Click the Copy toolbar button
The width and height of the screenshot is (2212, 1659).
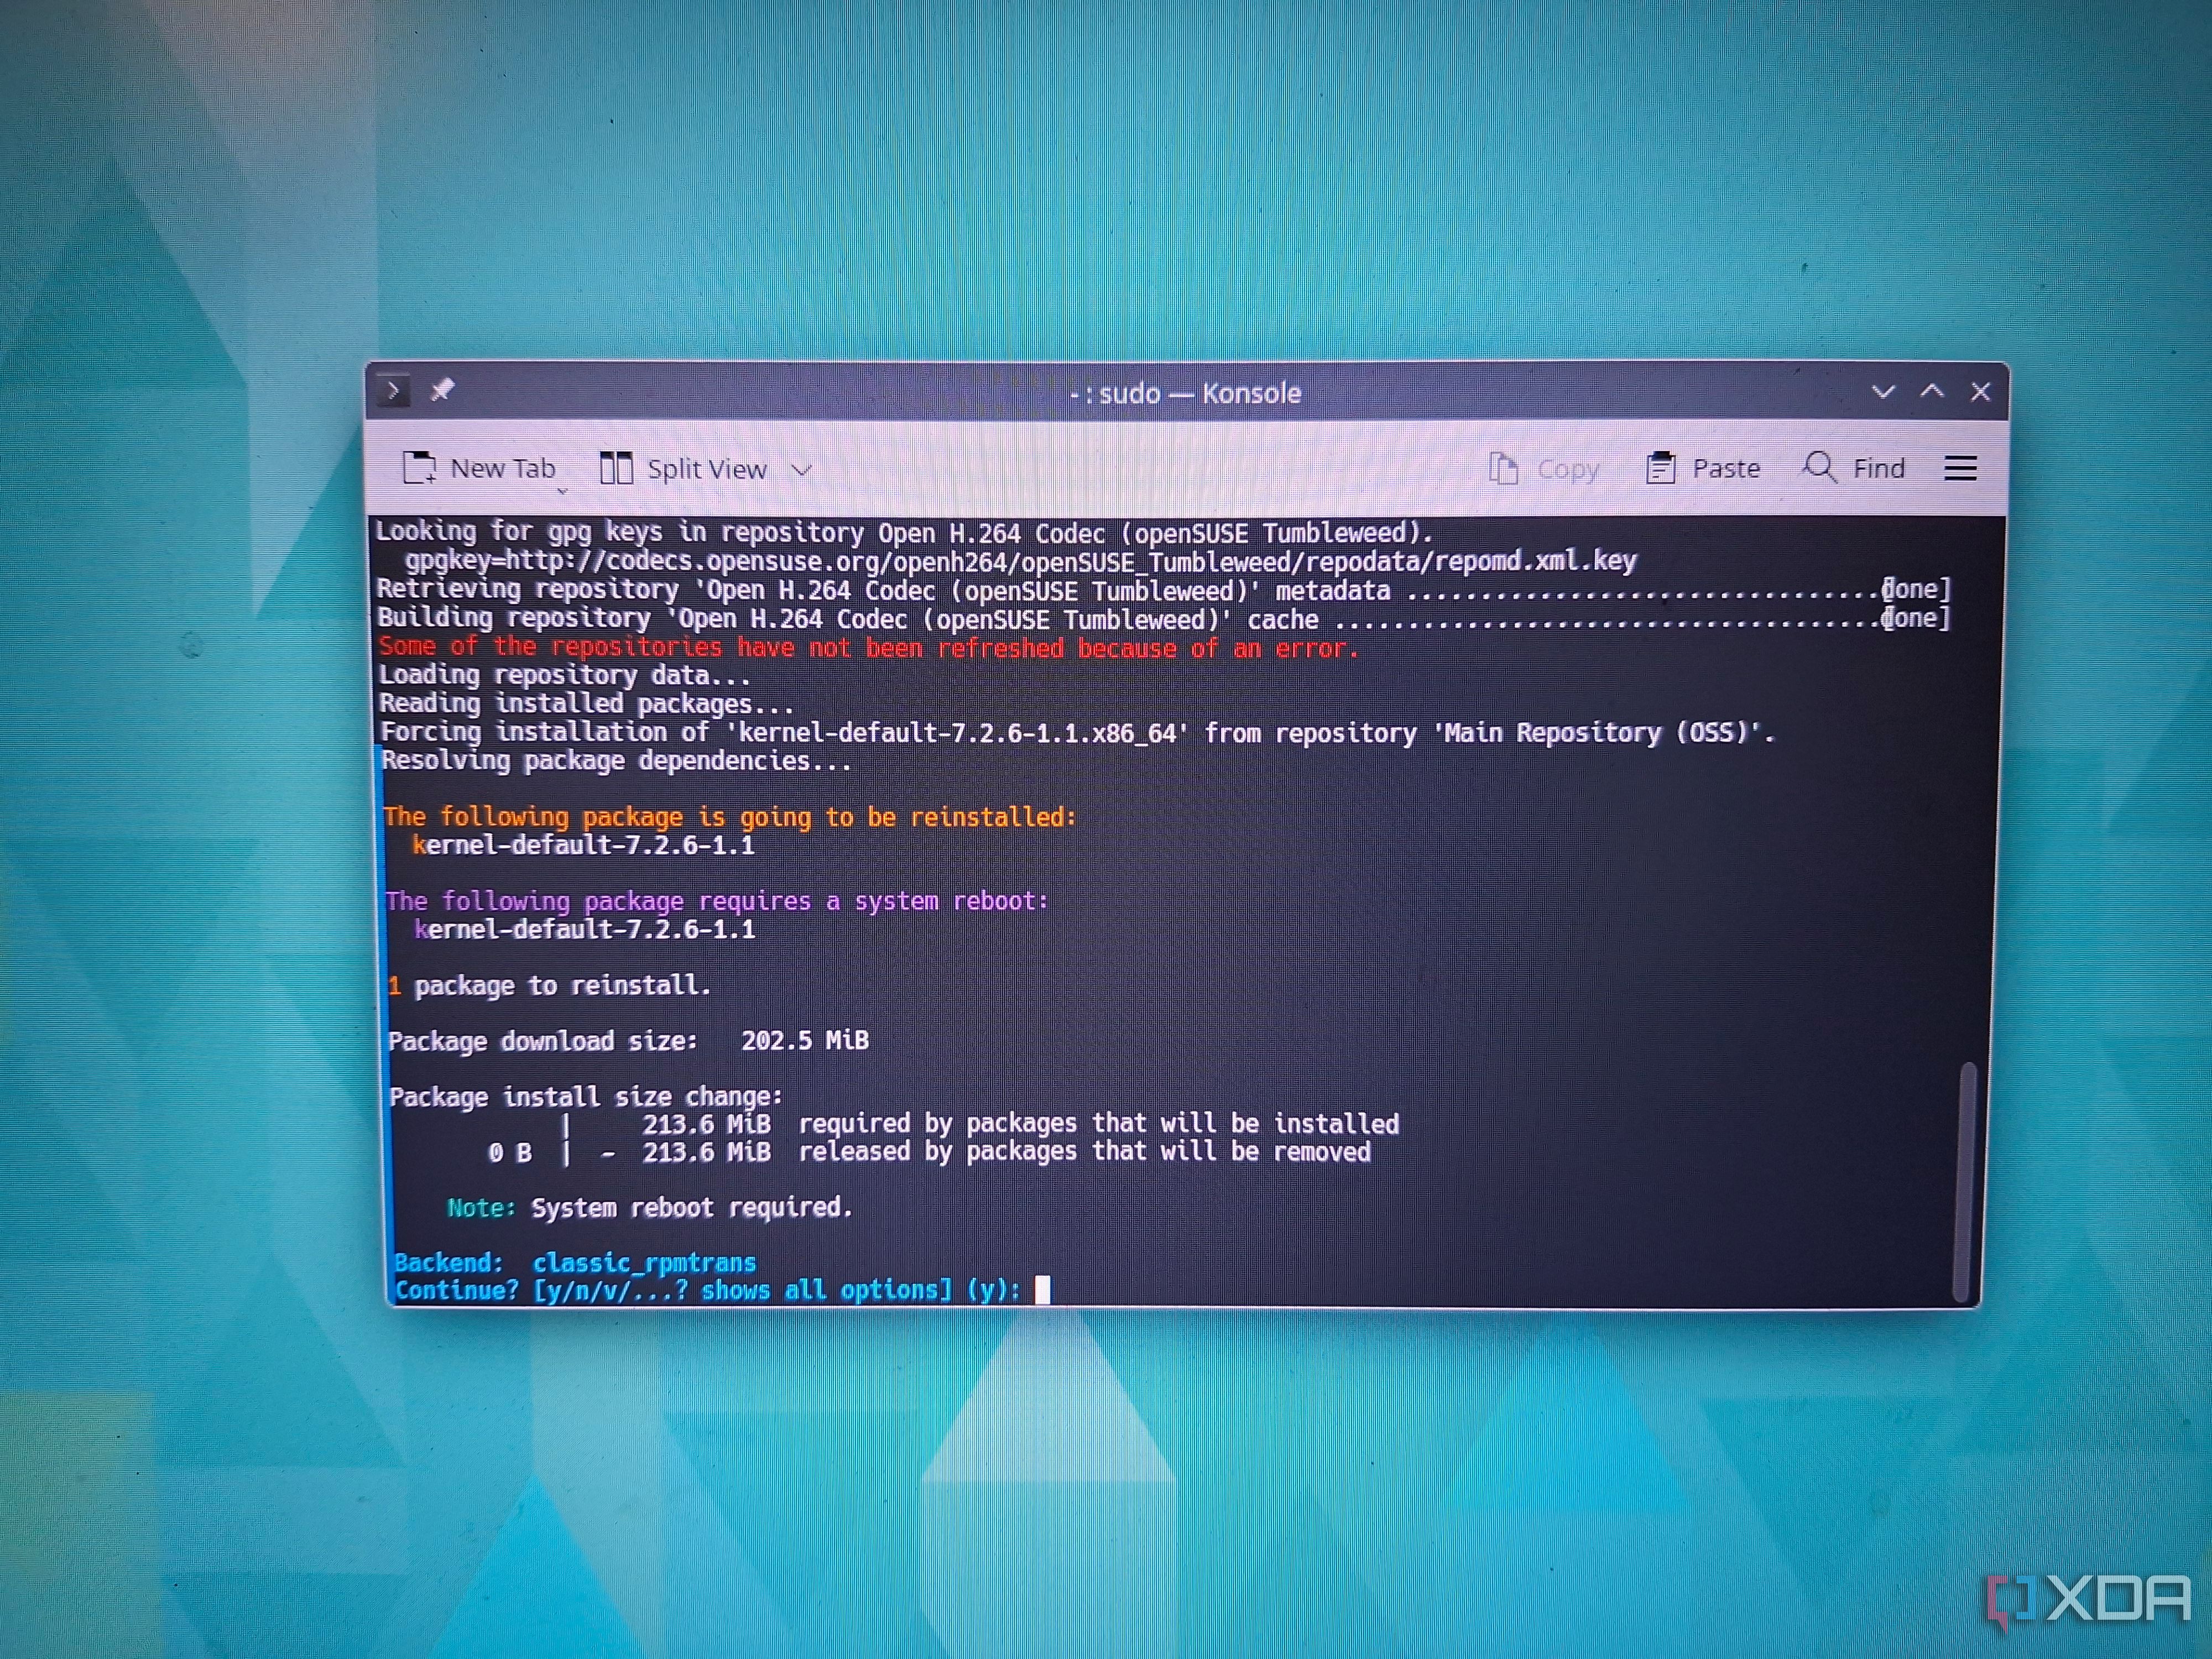[x=1544, y=468]
